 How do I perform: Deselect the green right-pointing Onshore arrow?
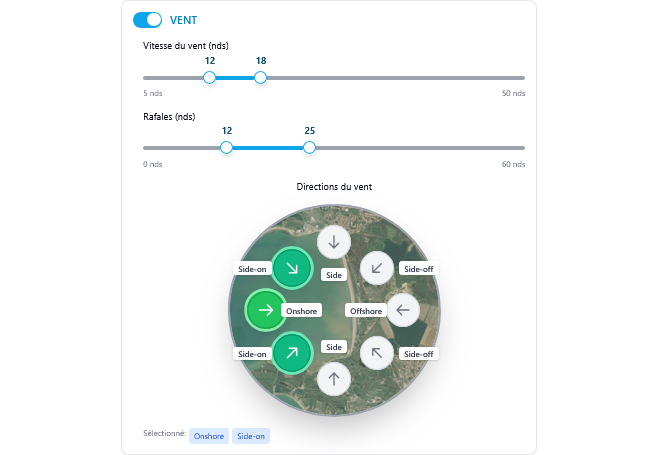point(265,310)
